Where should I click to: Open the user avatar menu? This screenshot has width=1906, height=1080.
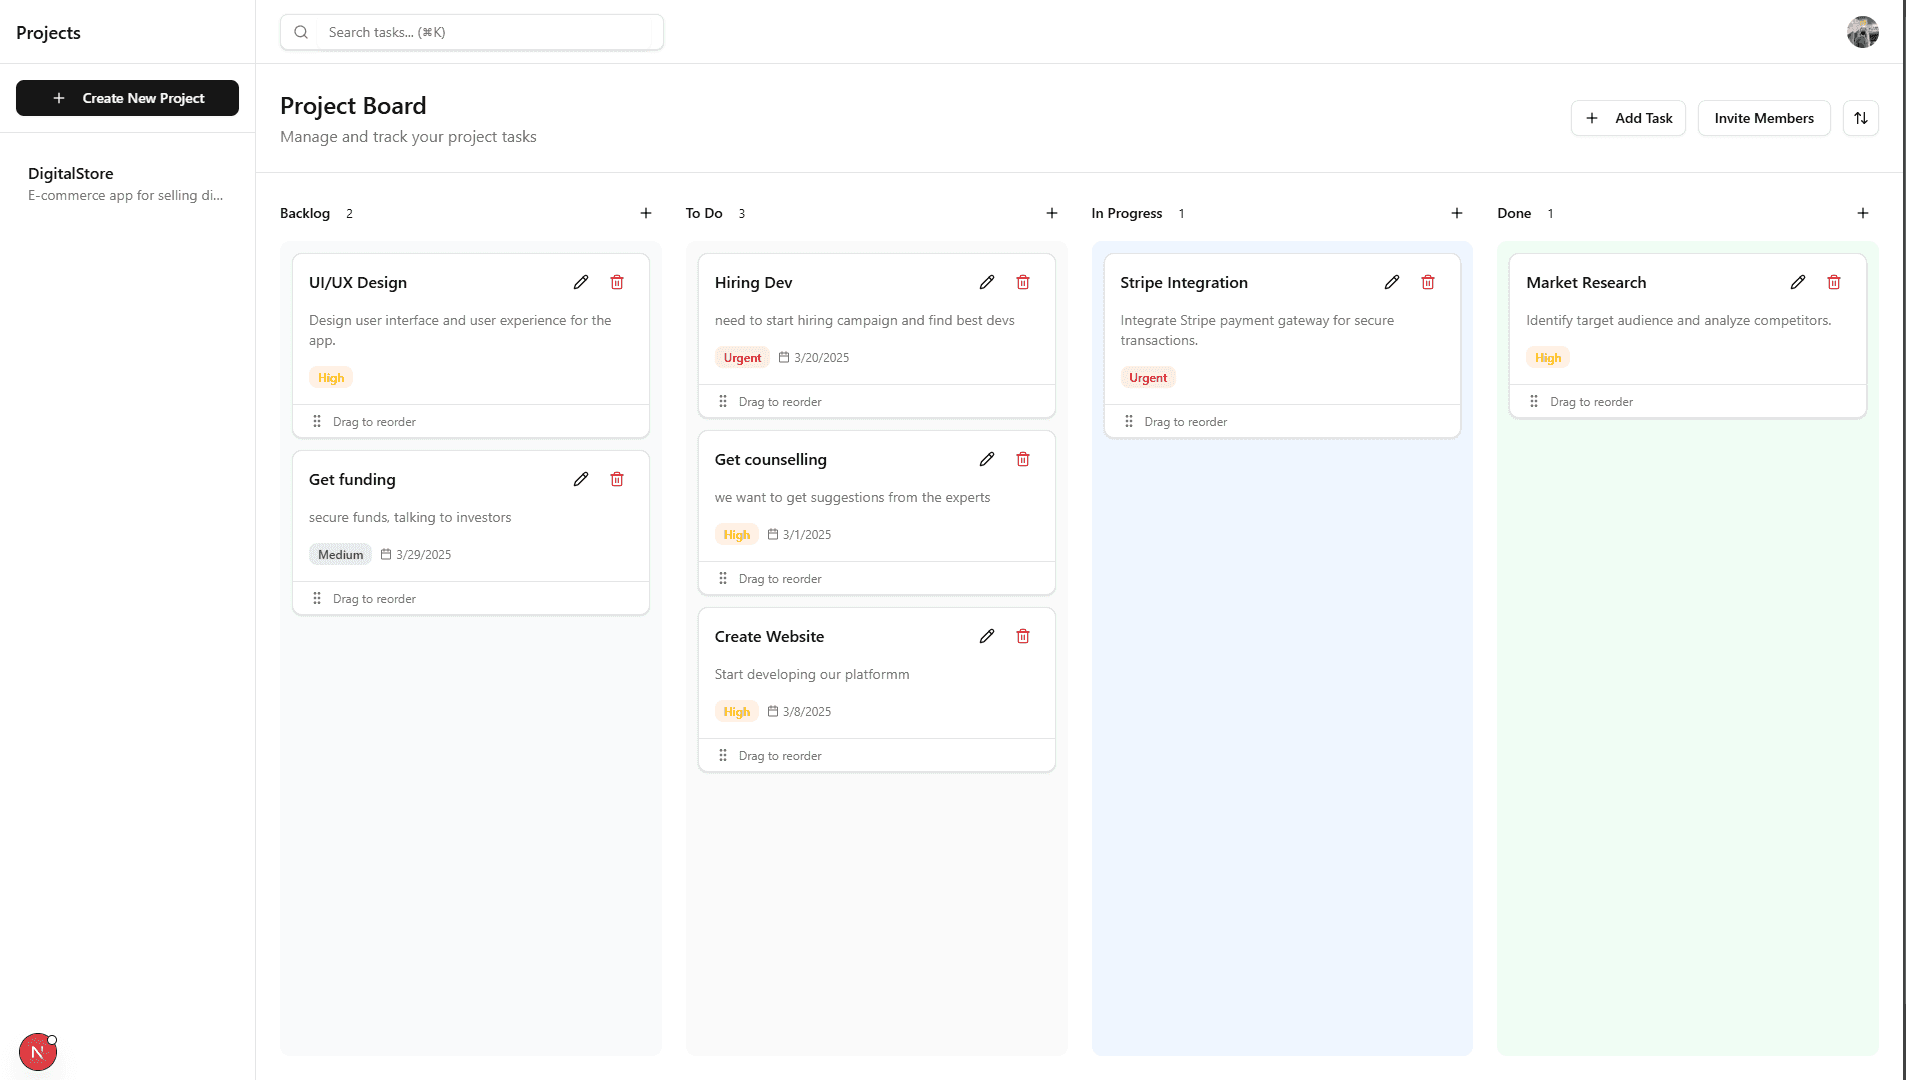(1863, 32)
